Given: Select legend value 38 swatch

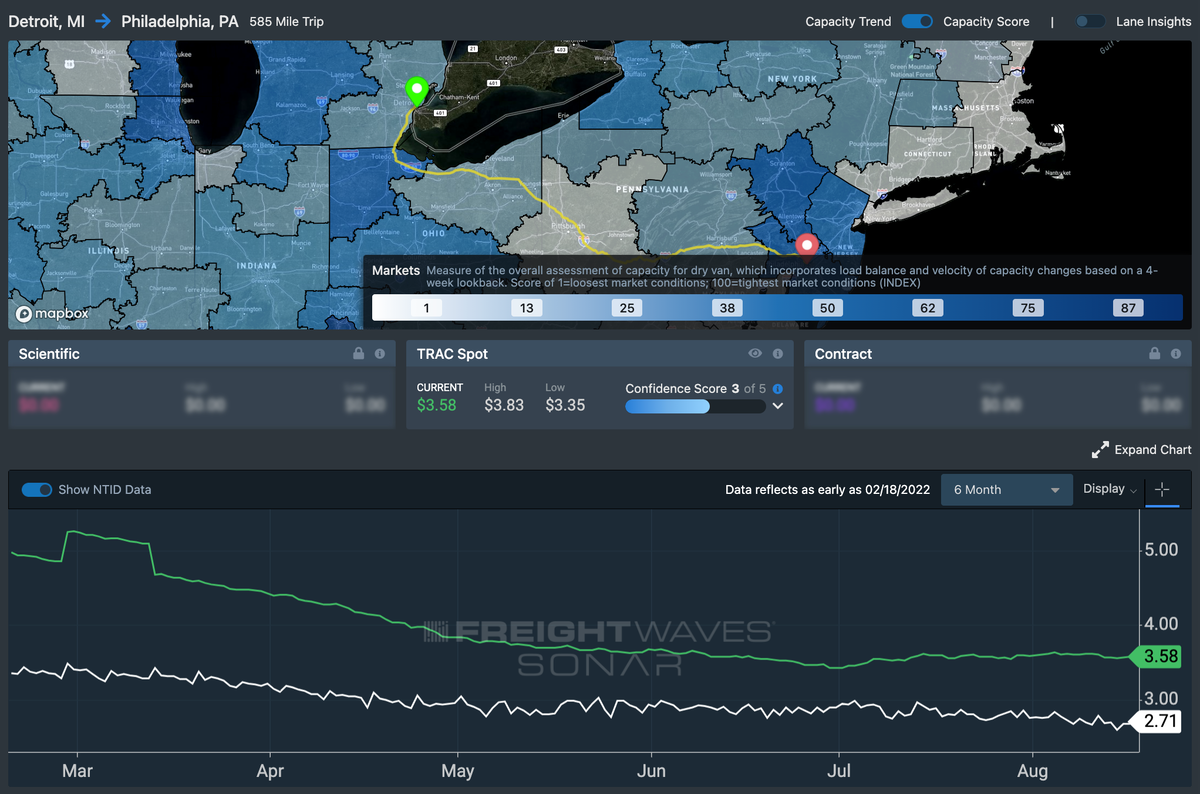Looking at the screenshot, I should click(727, 308).
